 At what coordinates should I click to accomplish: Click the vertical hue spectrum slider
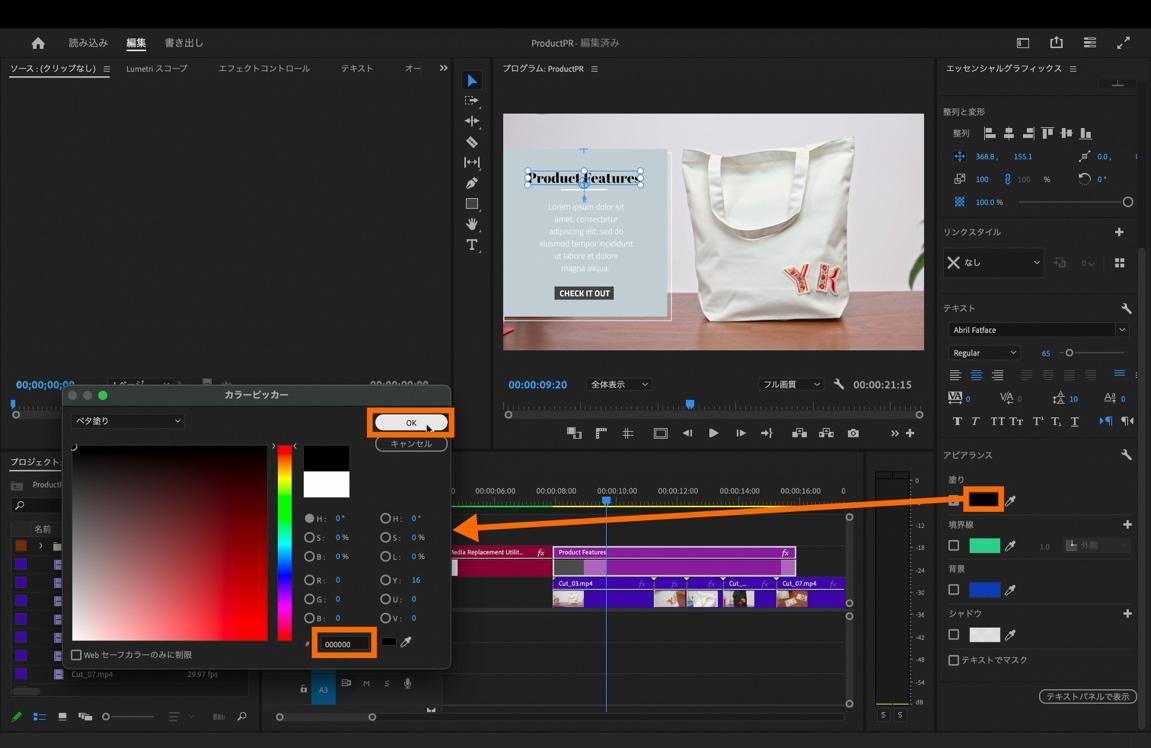[x=284, y=542]
